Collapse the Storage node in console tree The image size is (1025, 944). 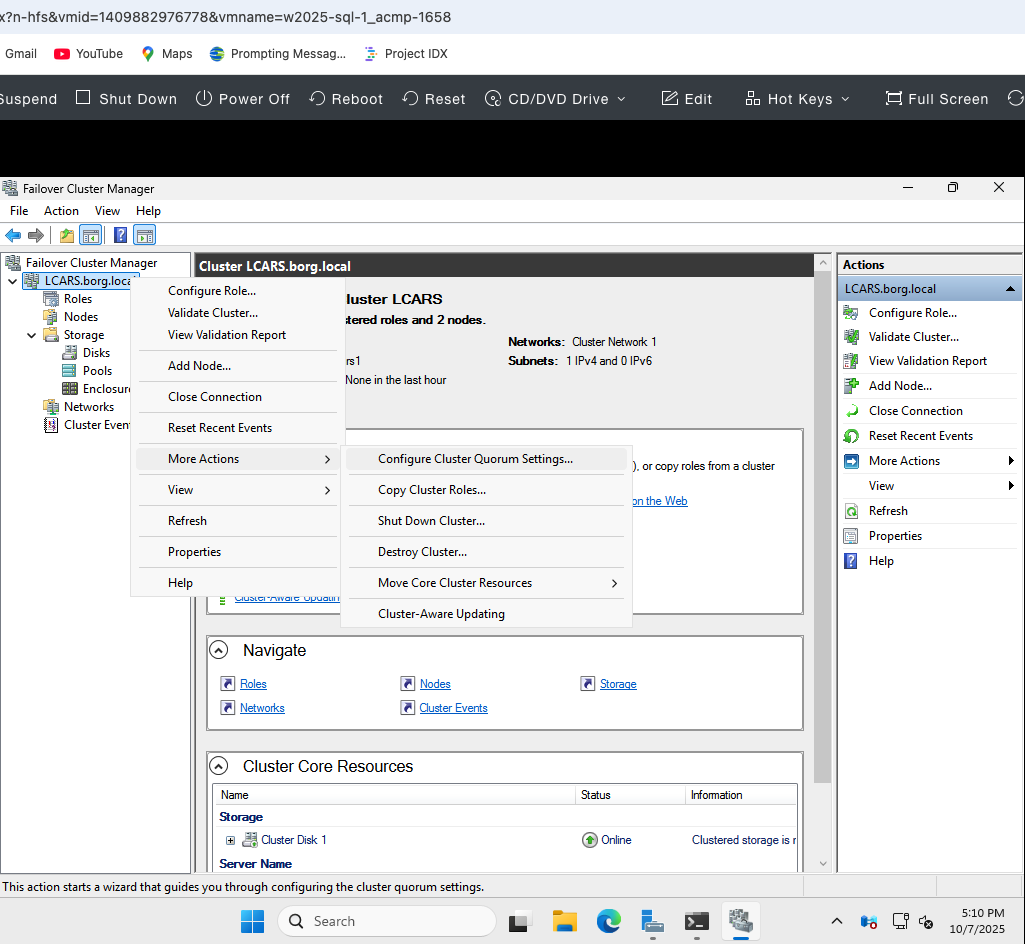tap(31, 335)
